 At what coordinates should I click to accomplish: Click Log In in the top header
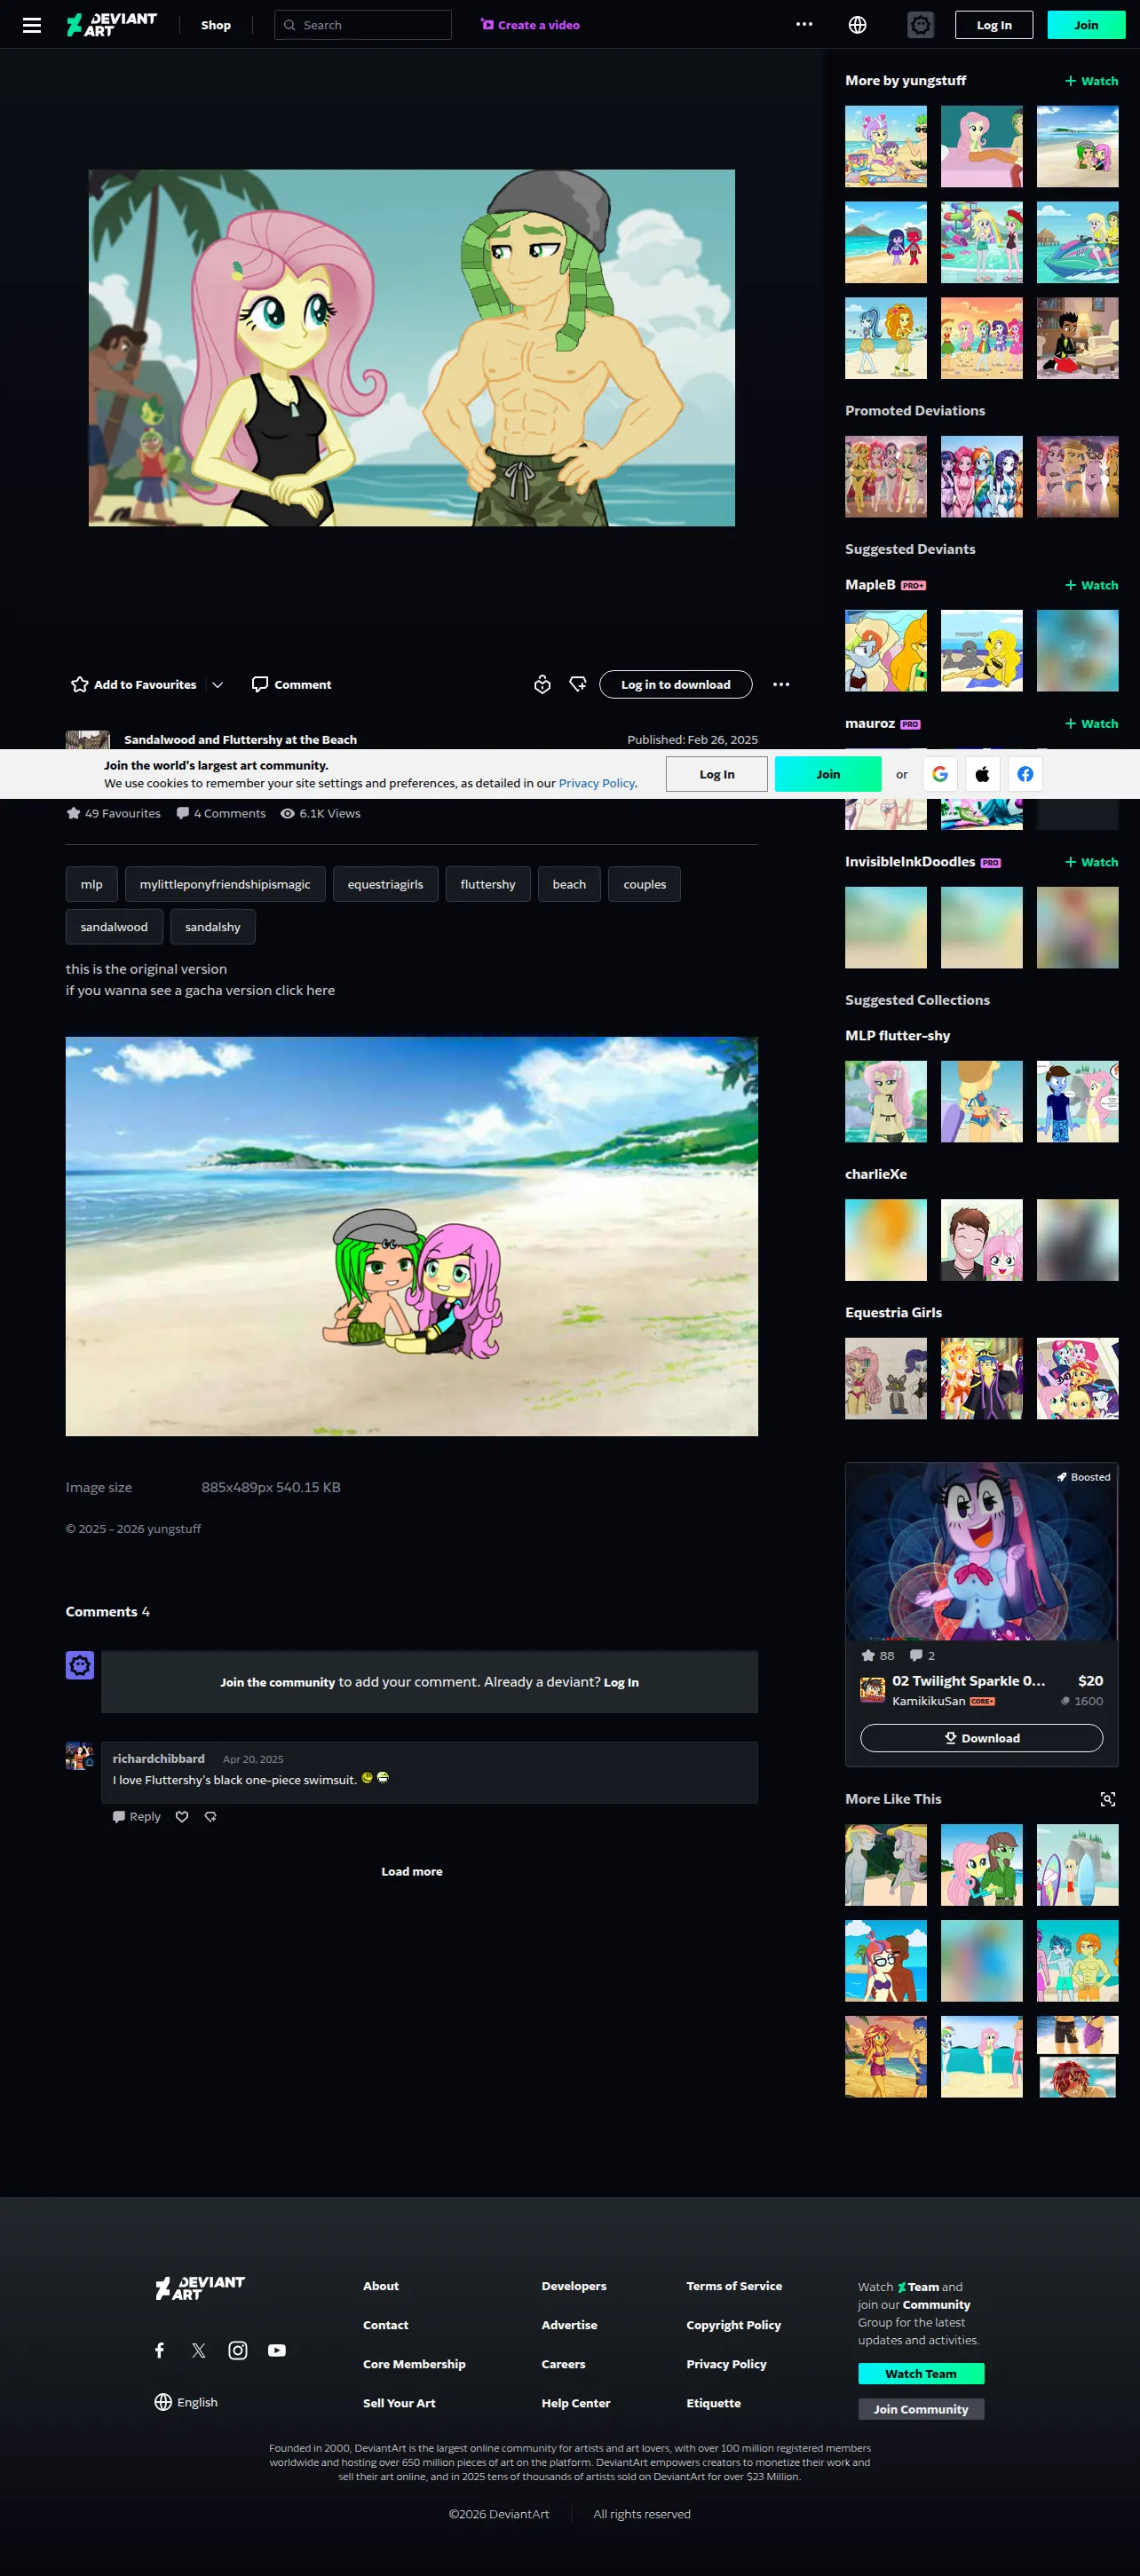click(994, 25)
